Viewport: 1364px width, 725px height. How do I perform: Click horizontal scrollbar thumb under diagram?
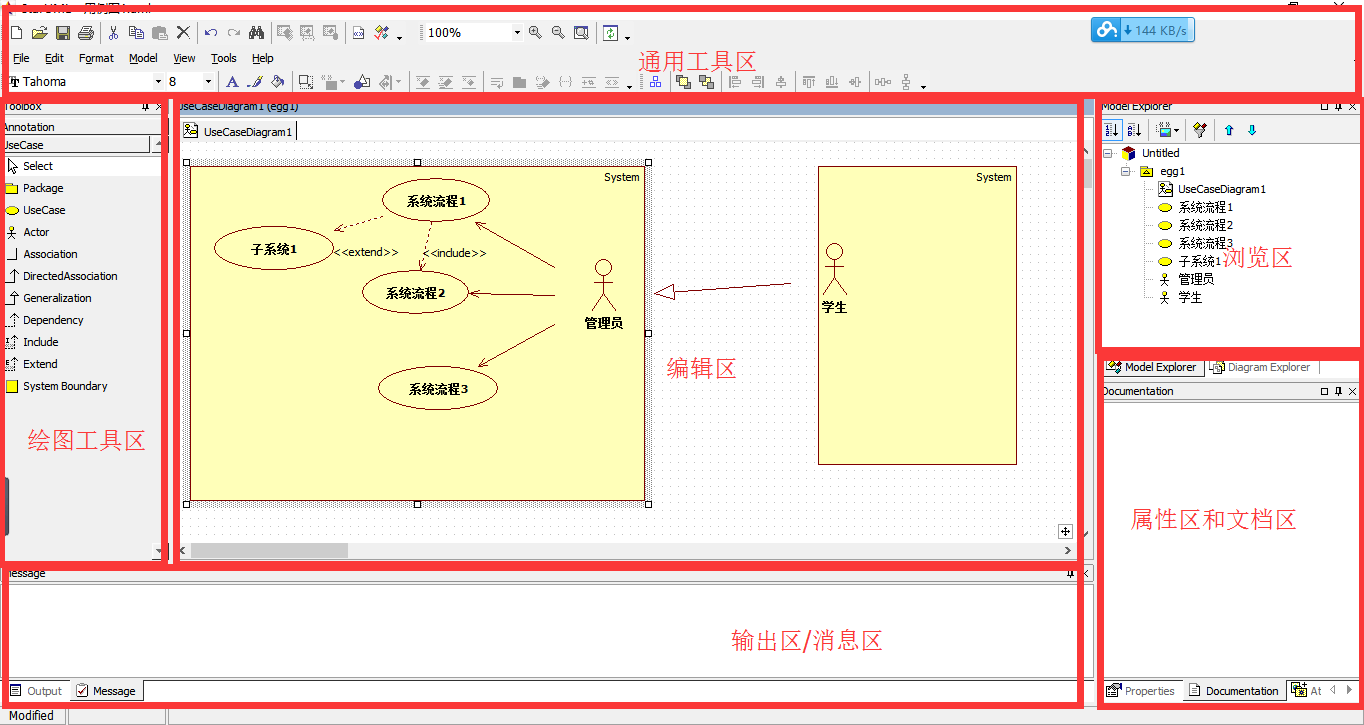click(269, 550)
